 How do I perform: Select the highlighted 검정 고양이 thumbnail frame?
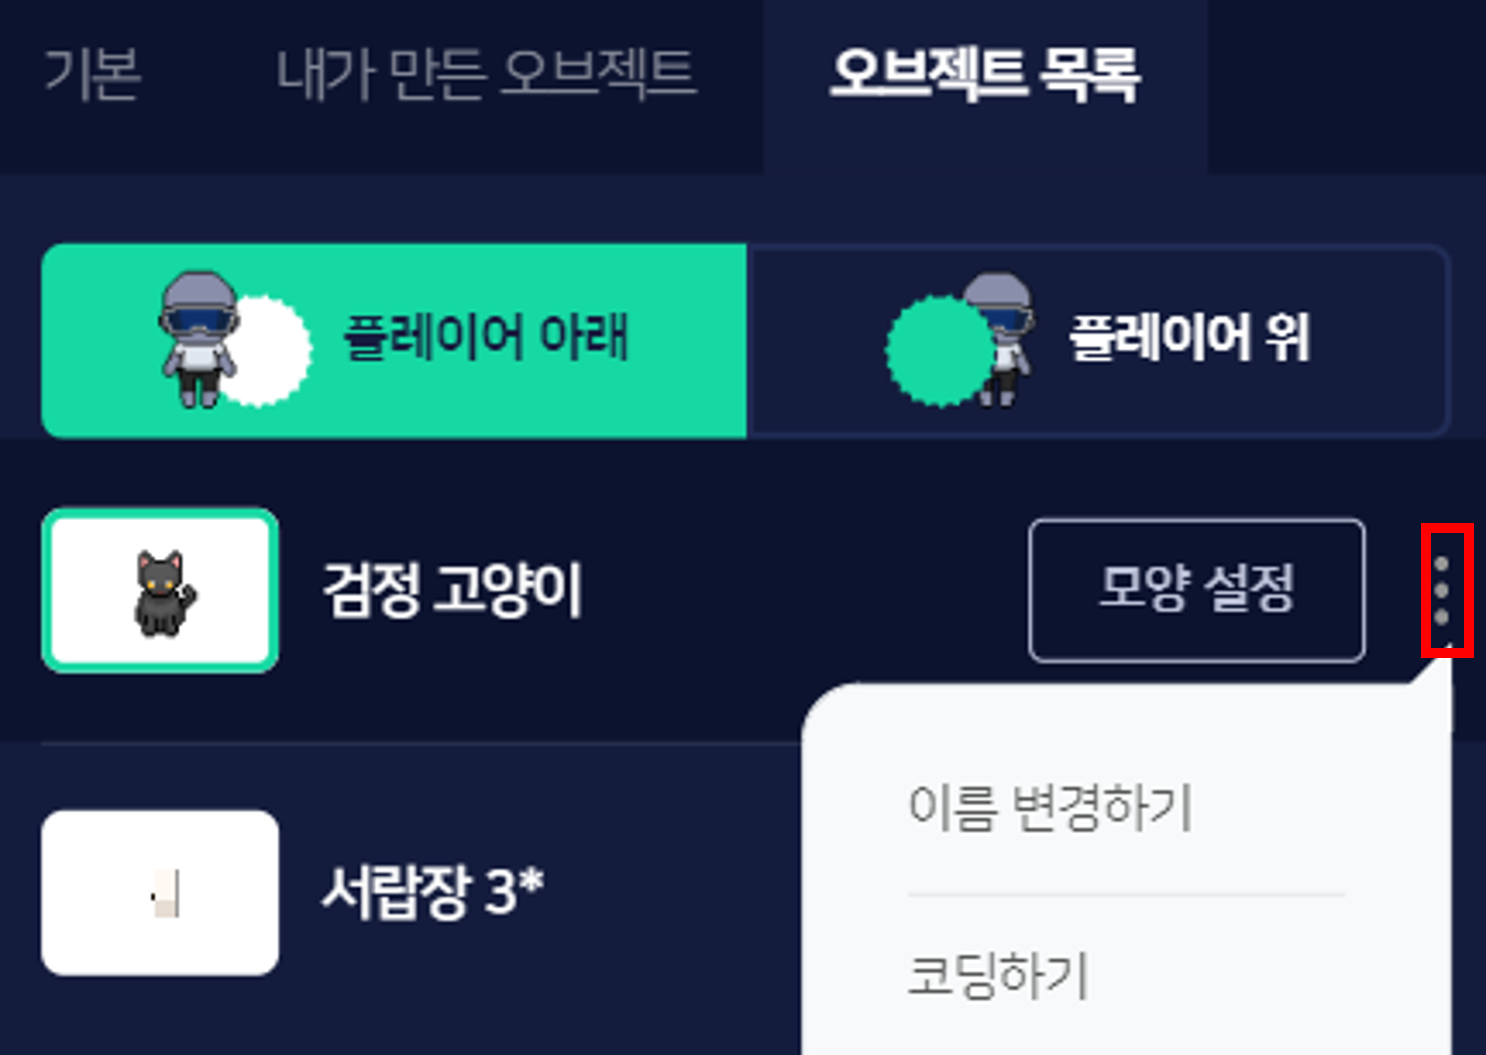(x=160, y=590)
